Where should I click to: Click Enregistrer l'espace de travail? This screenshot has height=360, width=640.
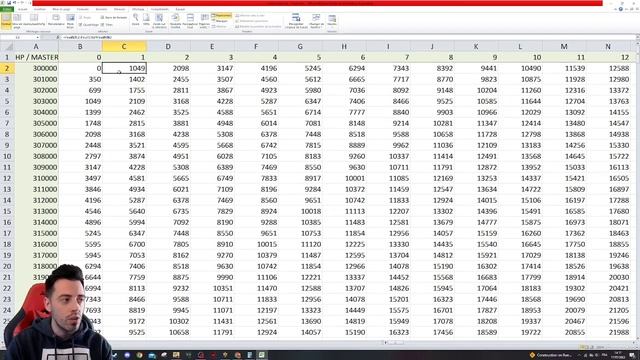(296, 21)
